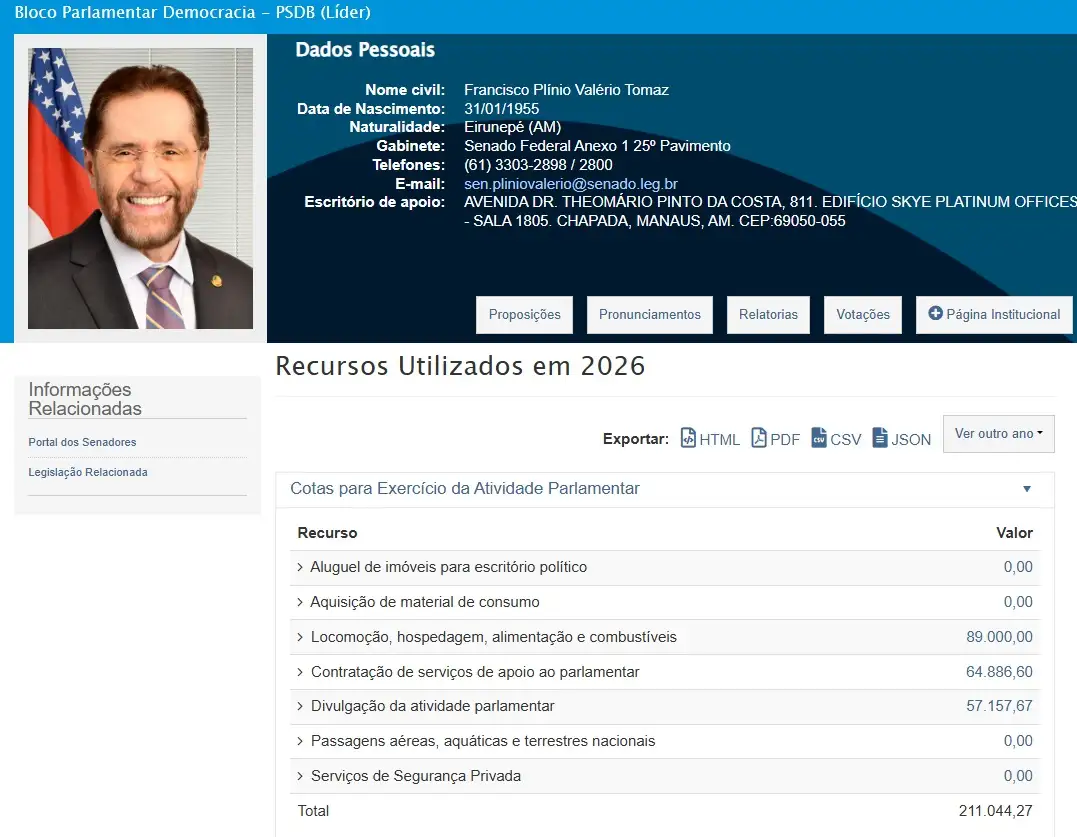The image size is (1077, 837).
Task: Click the Recursos Utilizados em 2026 heading
Action: click(x=460, y=366)
